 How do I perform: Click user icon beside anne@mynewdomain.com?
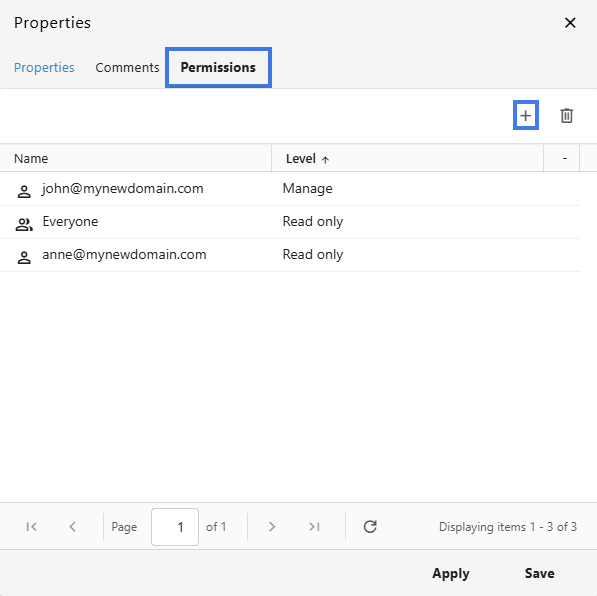click(24, 257)
